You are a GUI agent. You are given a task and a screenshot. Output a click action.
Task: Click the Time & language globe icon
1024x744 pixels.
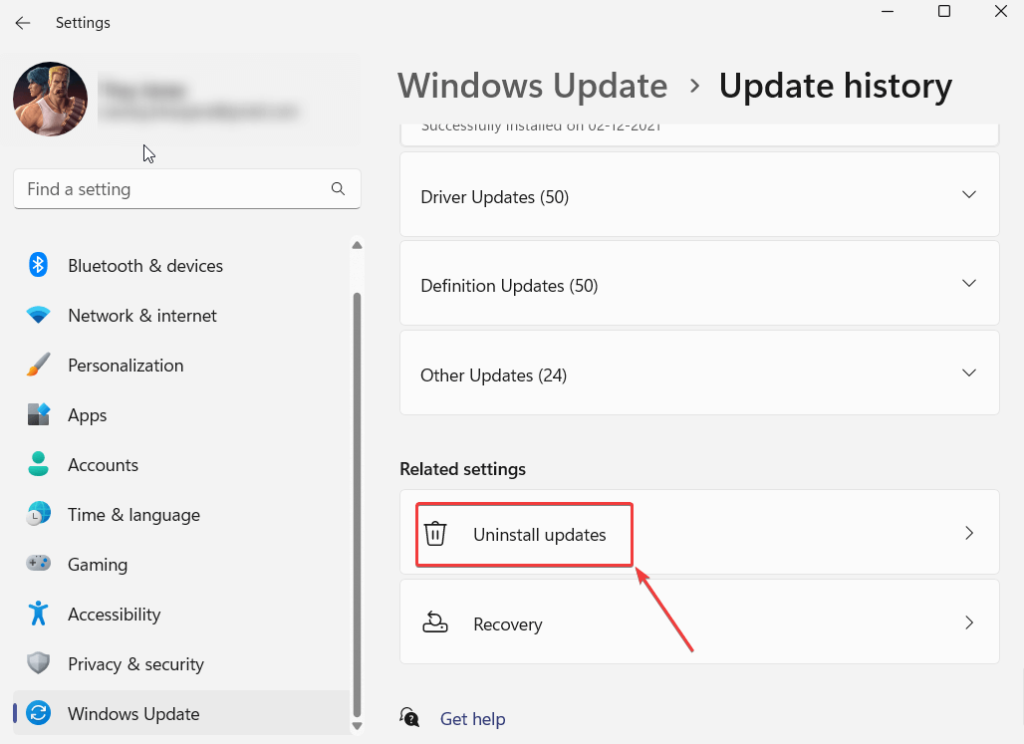39,514
